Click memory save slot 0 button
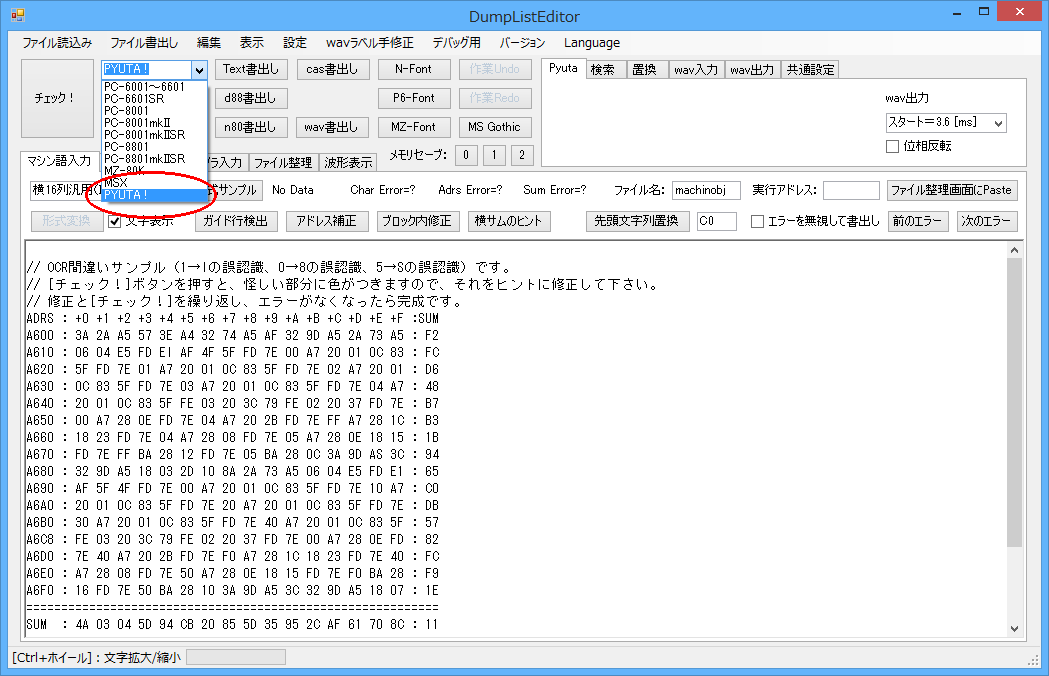 click(x=466, y=155)
